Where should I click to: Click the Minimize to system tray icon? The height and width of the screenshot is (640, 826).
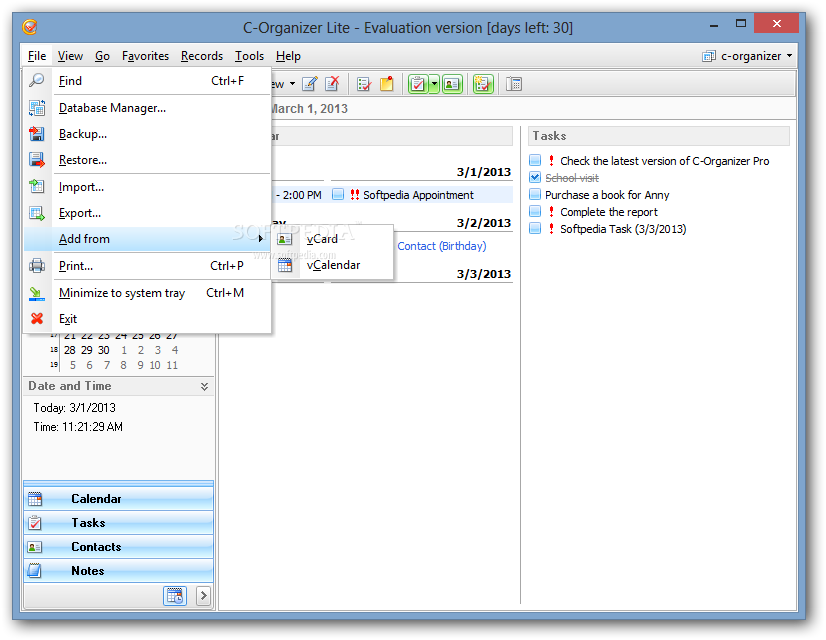tap(36, 293)
